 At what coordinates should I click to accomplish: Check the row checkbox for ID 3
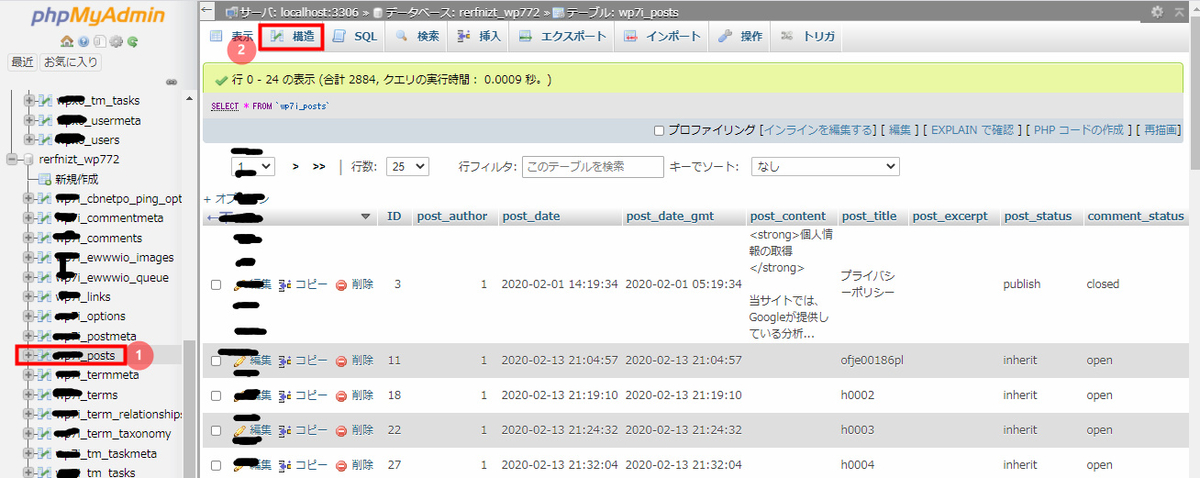(x=216, y=285)
